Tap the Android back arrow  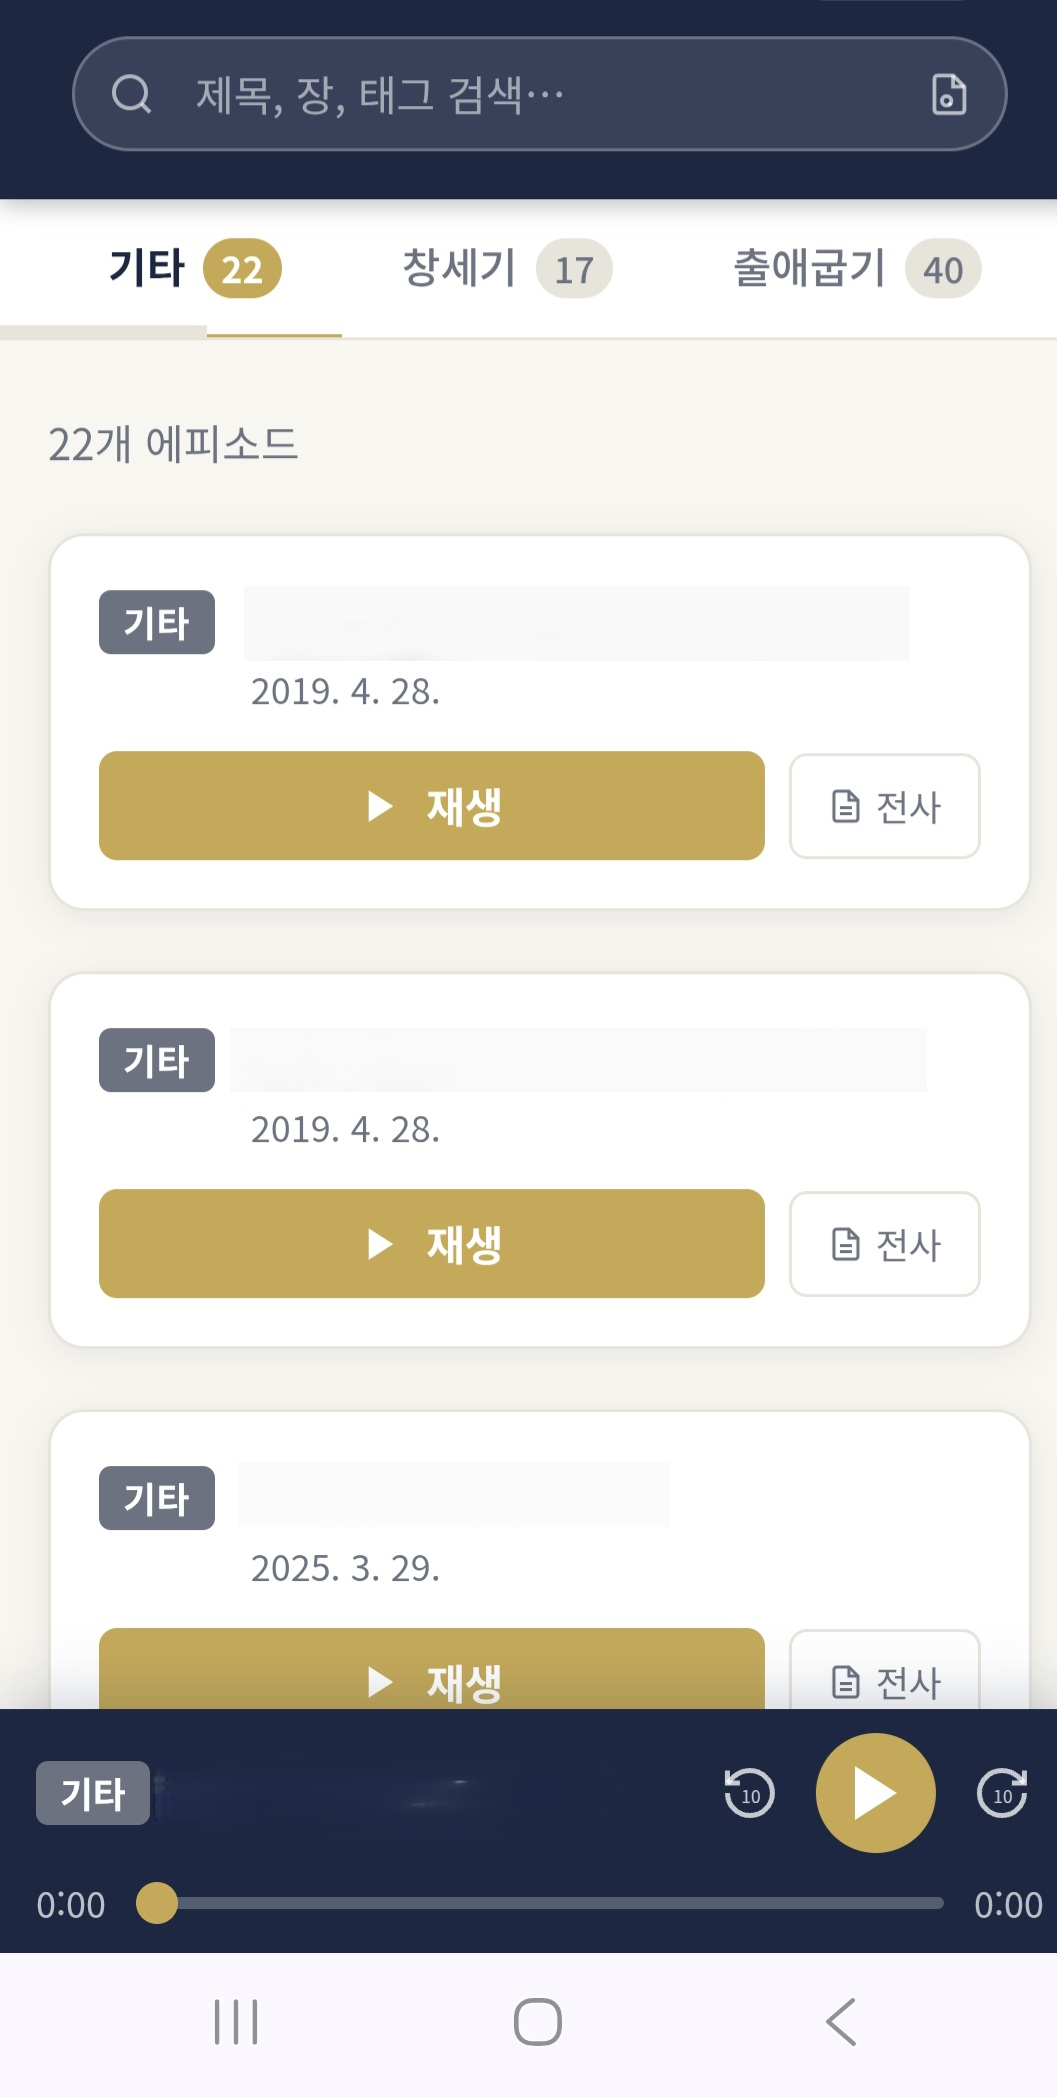(x=841, y=2022)
